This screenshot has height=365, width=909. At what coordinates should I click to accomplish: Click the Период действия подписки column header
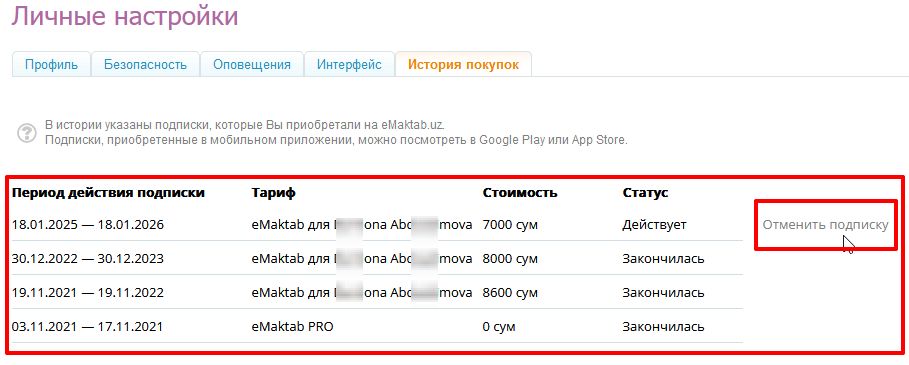coord(108,193)
